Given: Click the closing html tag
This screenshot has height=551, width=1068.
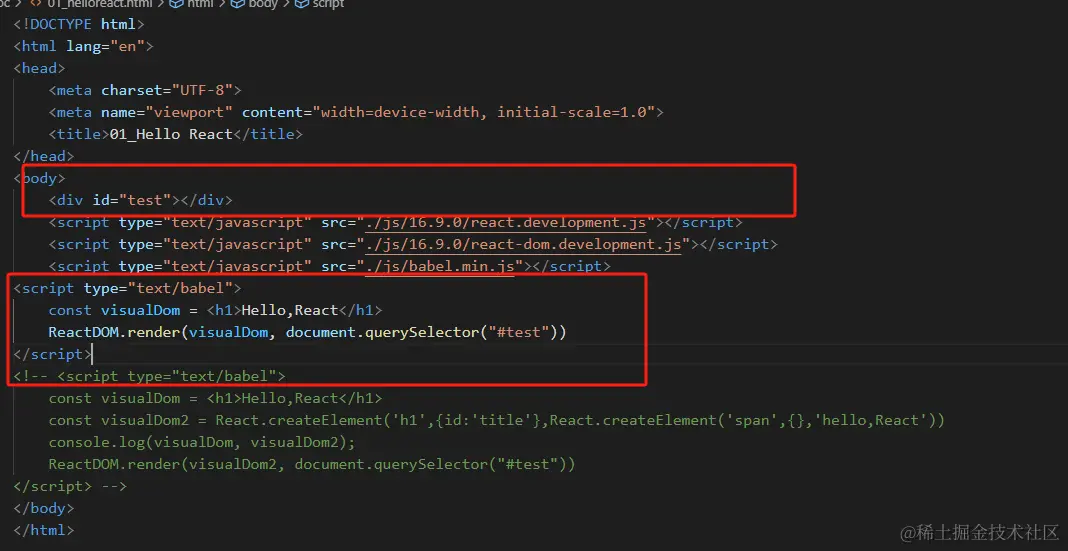Looking at the screenshot, I should pyautogui.click(x=44, y=530).
